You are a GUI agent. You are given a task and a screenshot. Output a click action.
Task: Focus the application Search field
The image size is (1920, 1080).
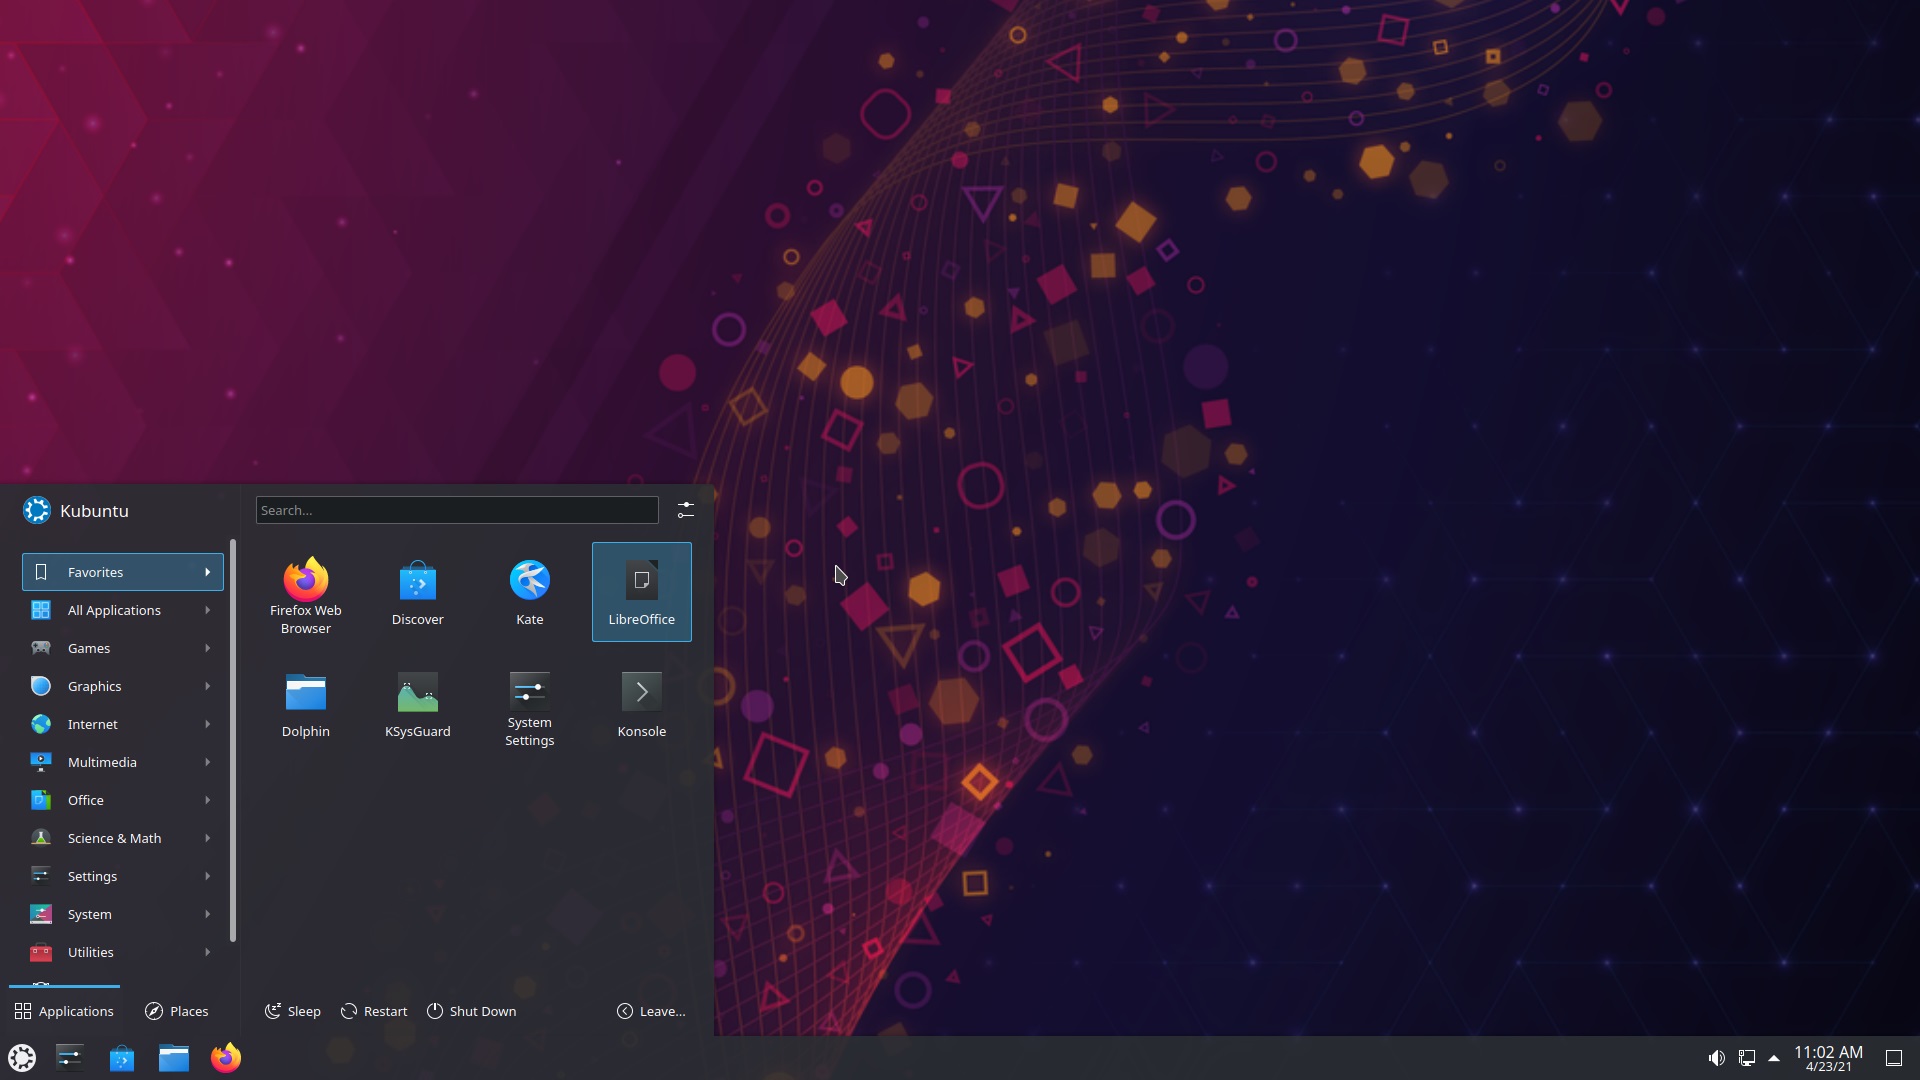pyautogui.click(x=457, y=510)
